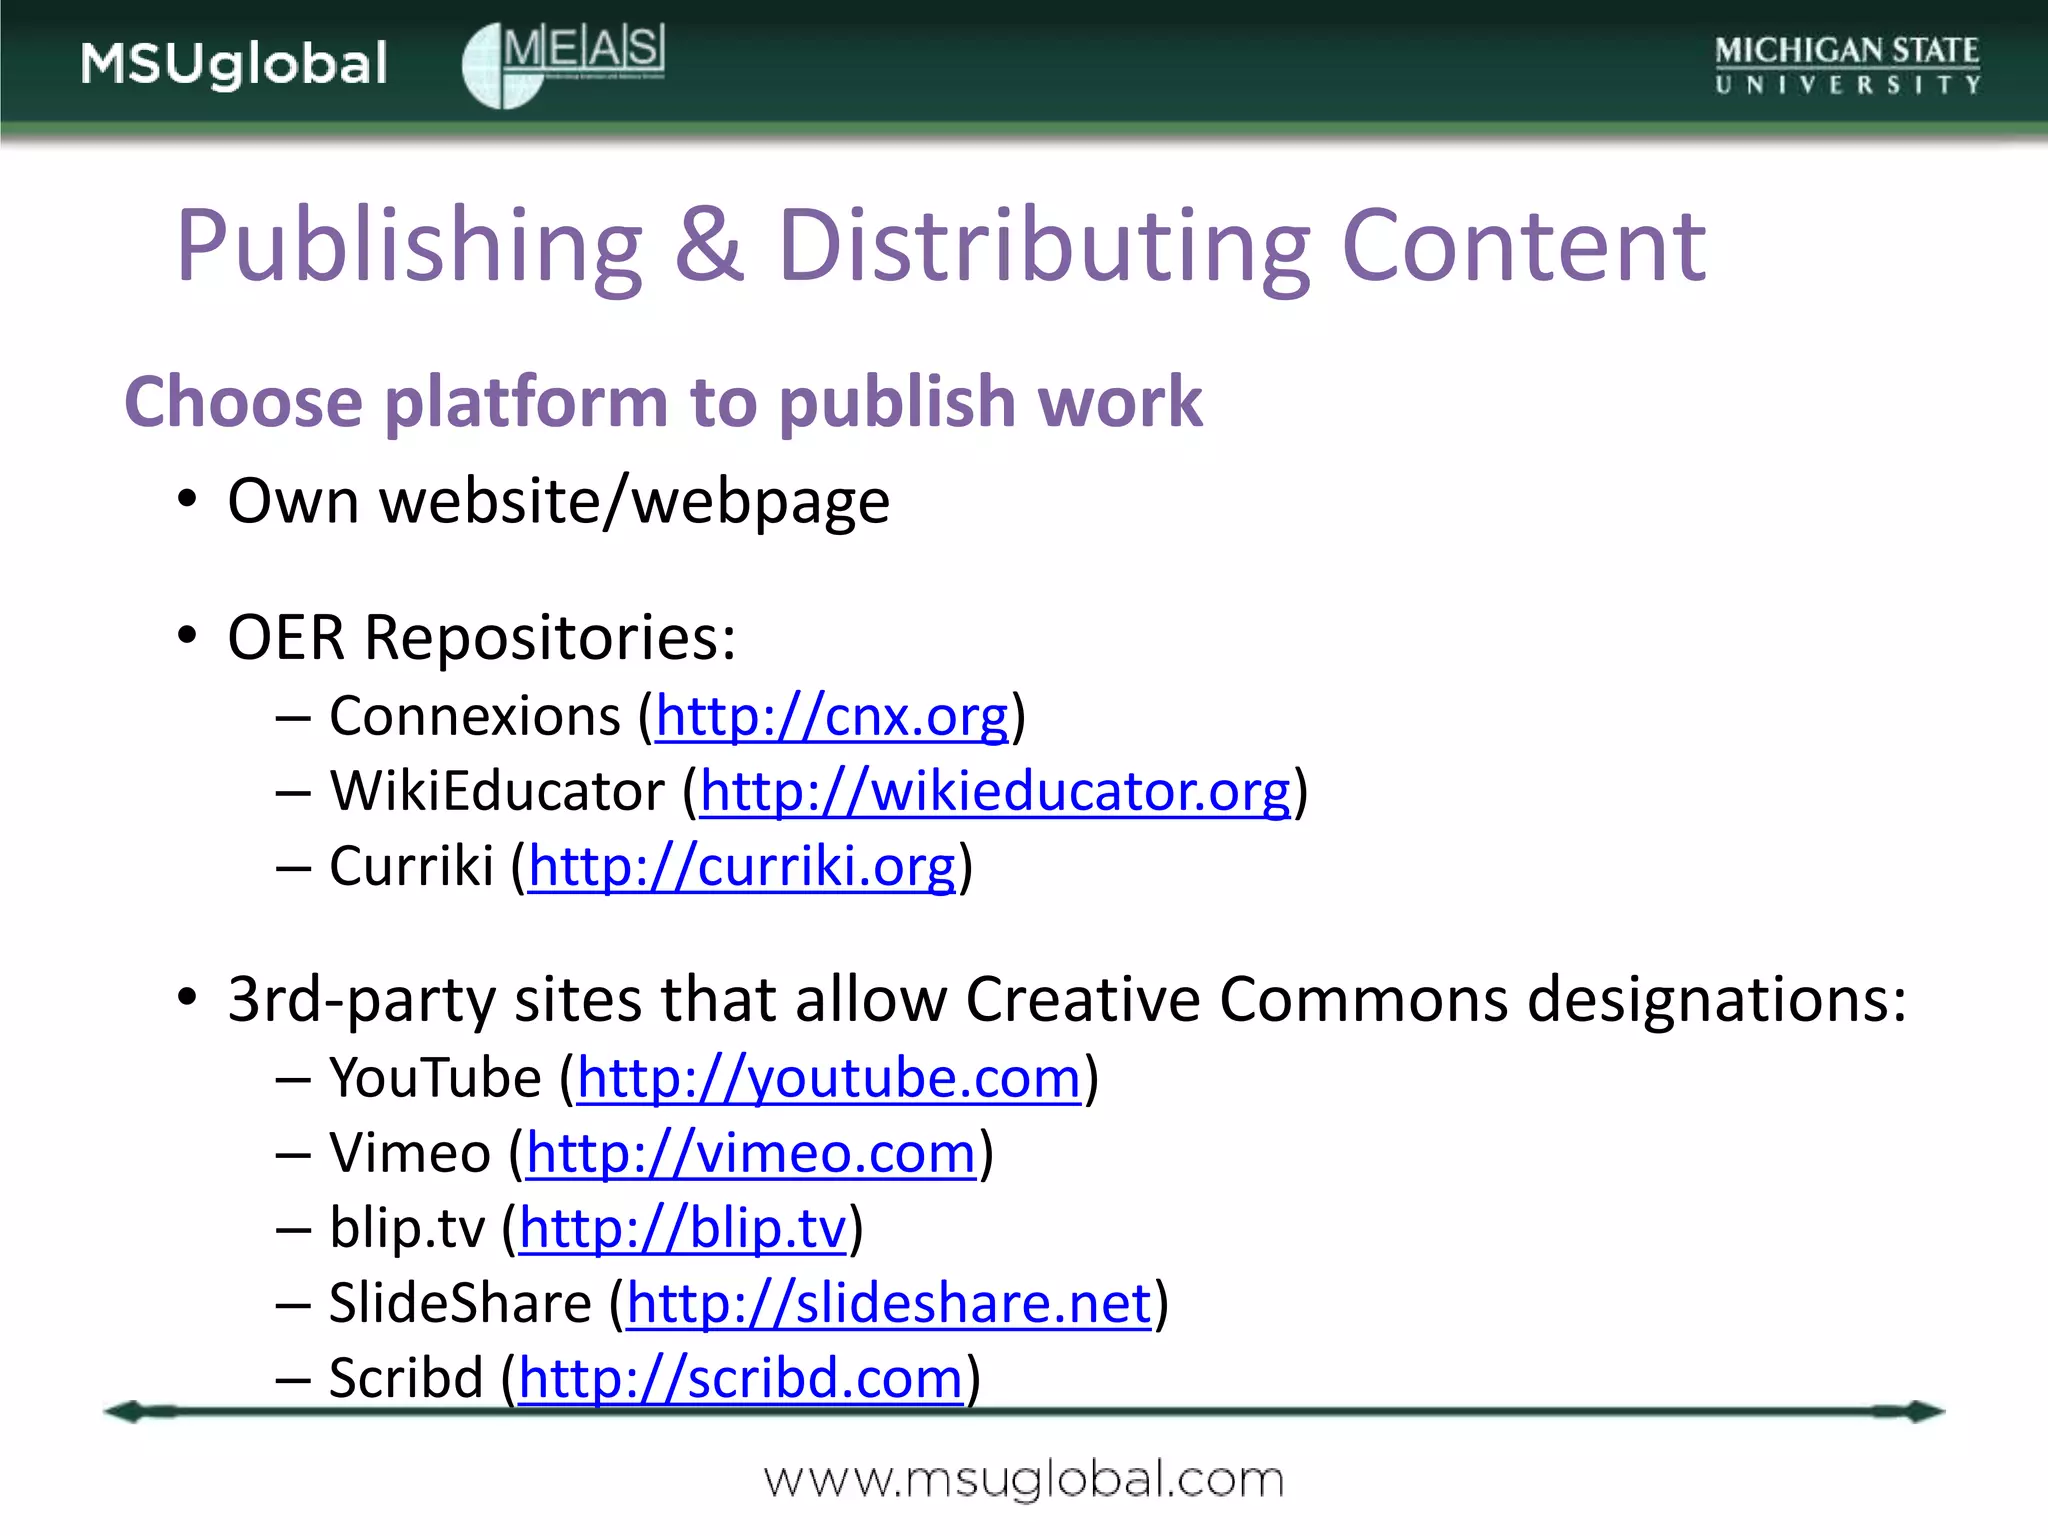Click the '3rd-party sites that allow Creative Commons designations:' bullet

(1067, 999)
